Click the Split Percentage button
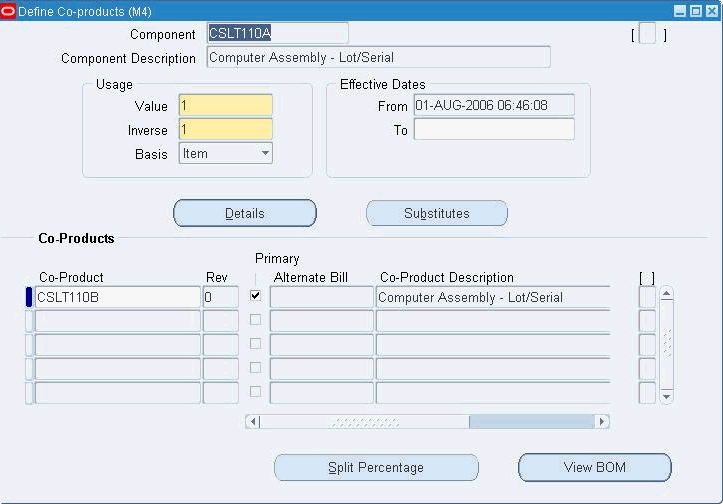 tap(376, 468)
